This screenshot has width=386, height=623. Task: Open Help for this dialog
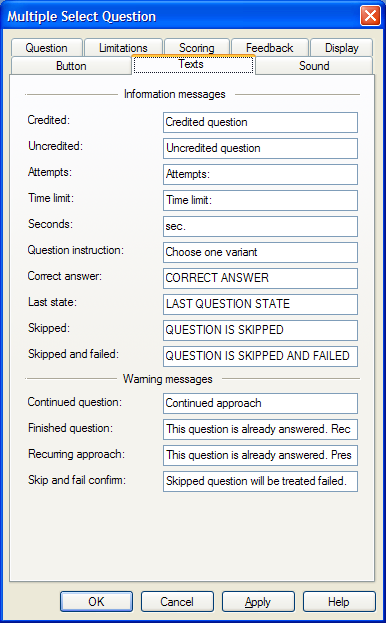339,602
